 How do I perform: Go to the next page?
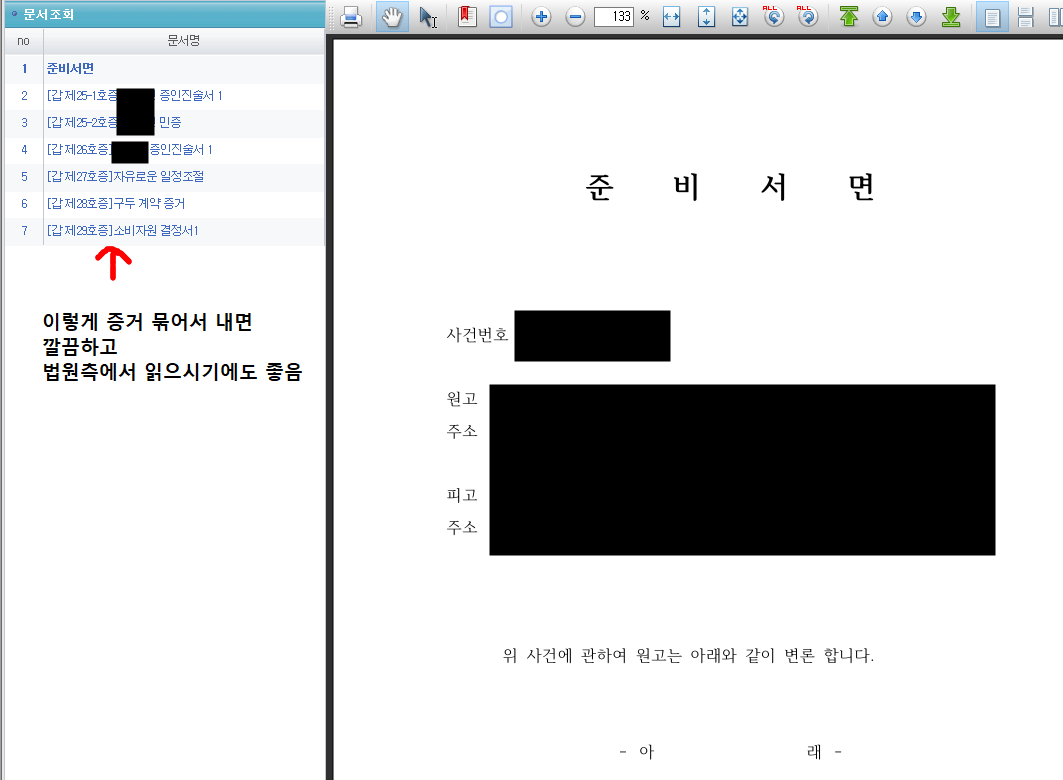coord(916,16)
